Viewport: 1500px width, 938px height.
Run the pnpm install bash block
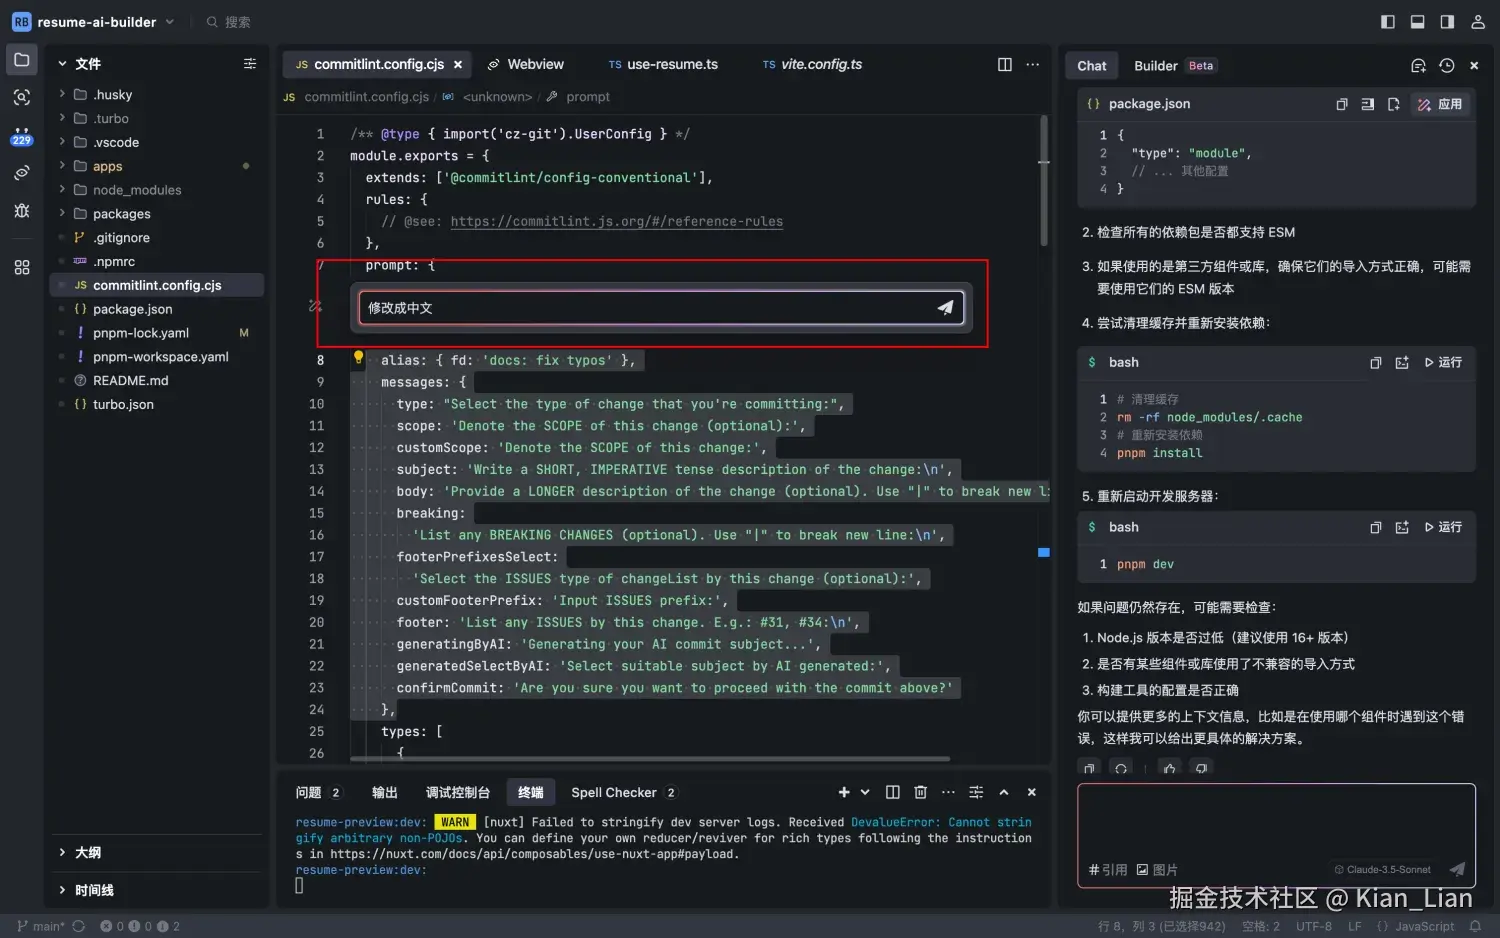(1443, 363)
